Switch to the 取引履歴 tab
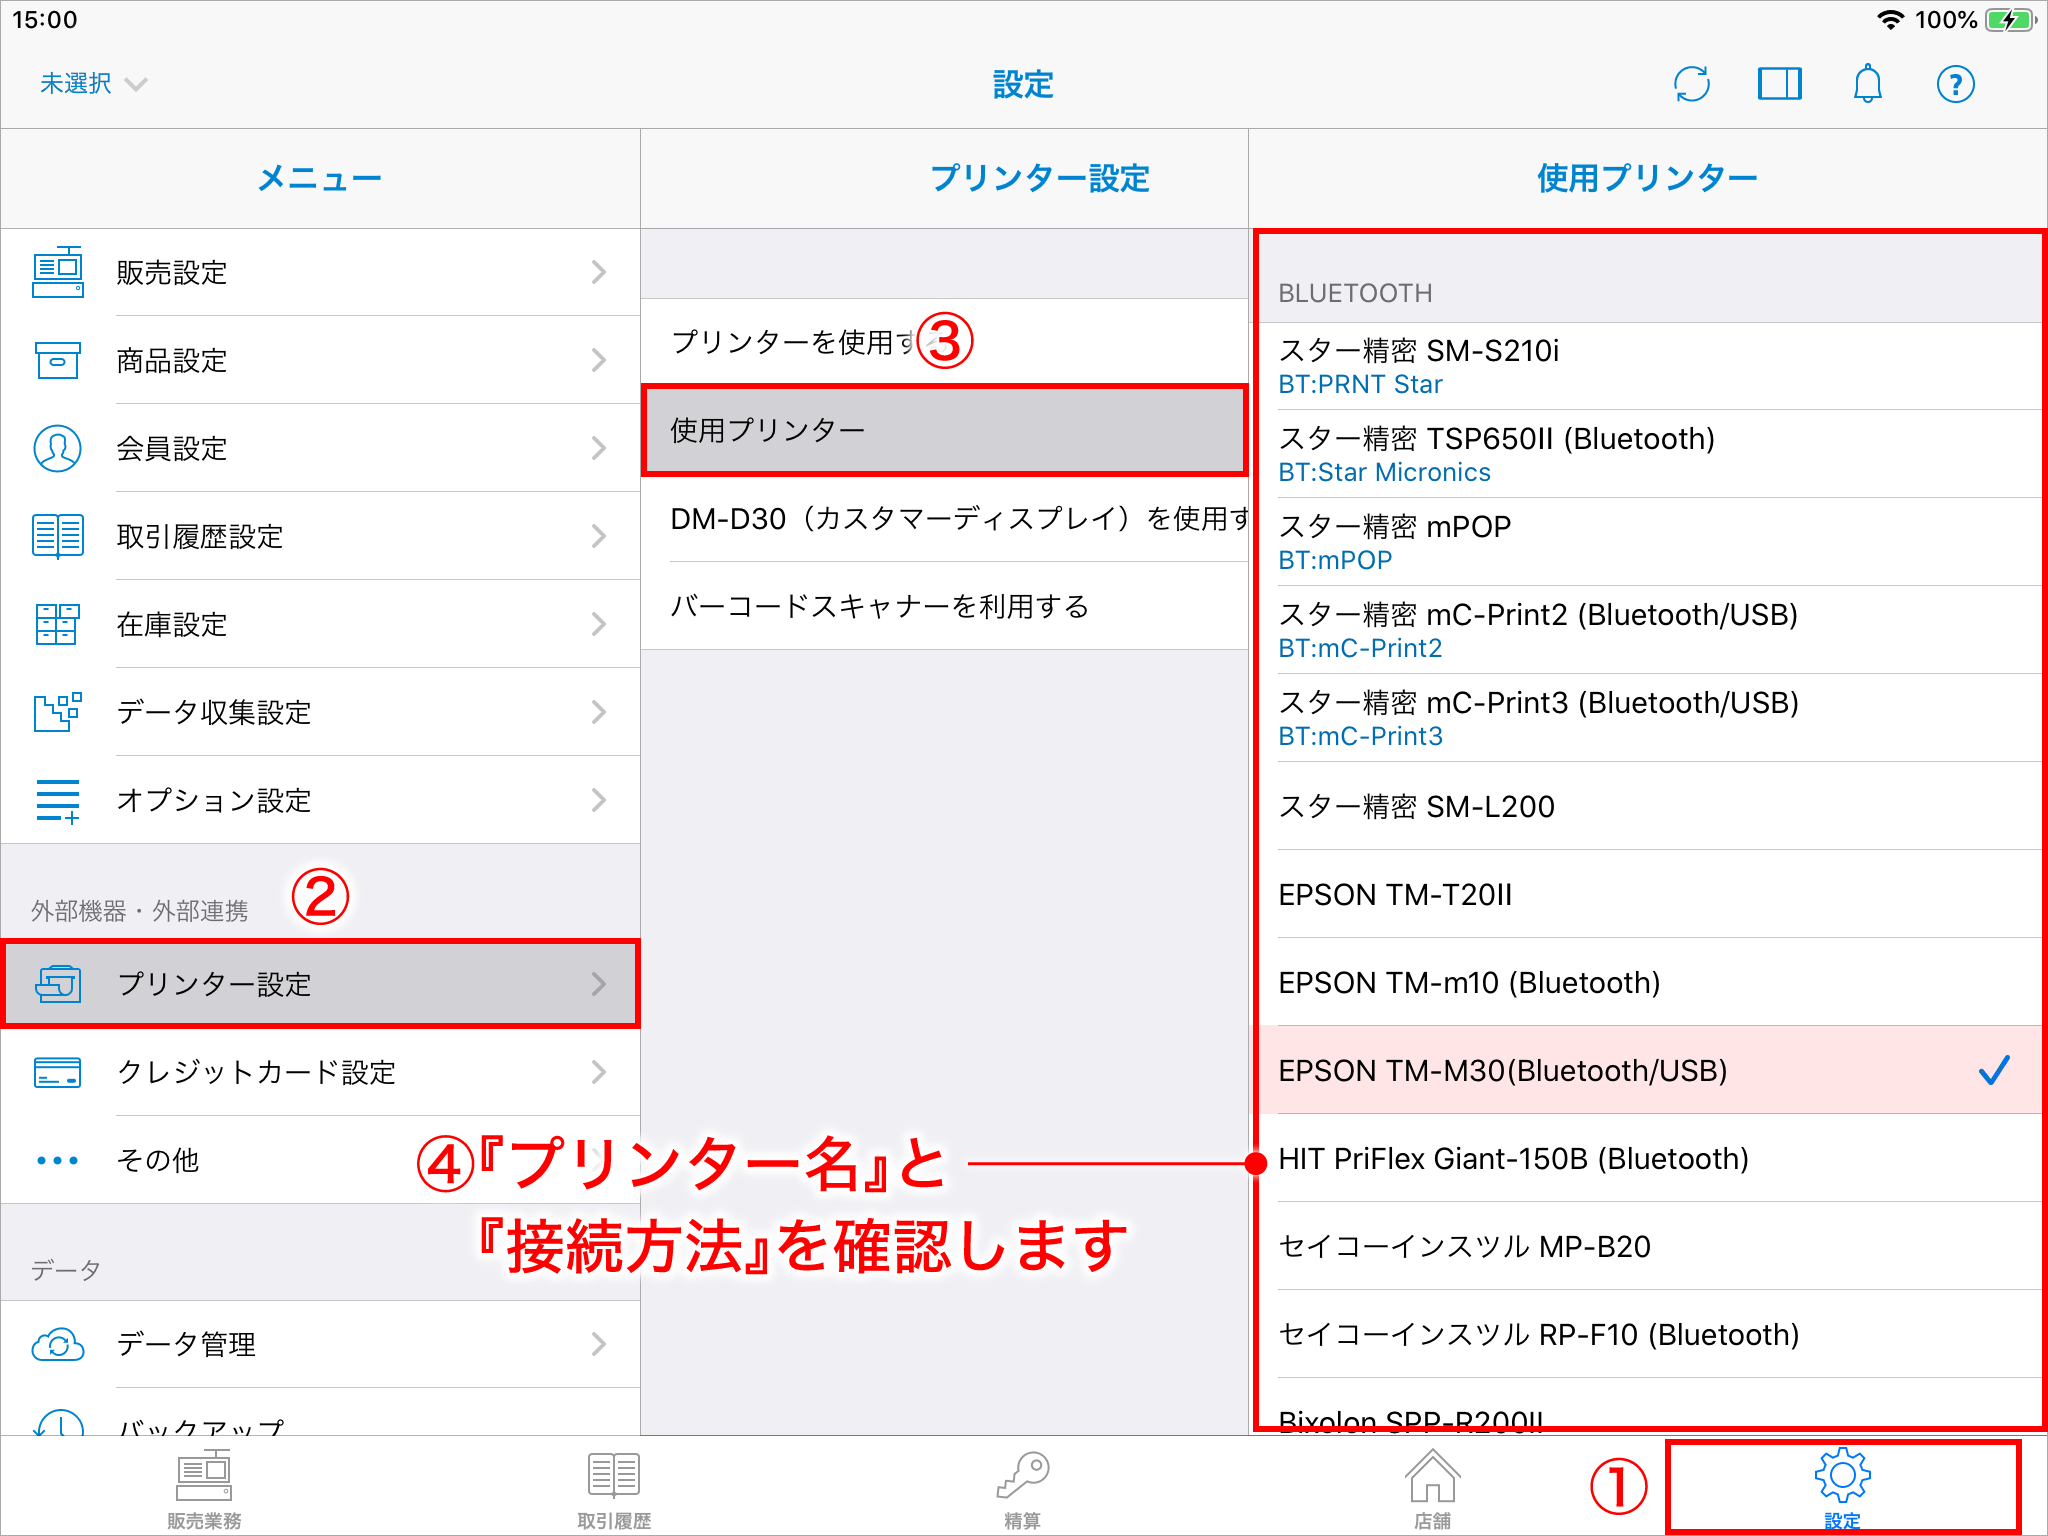The width and height of the screenshot is (2048, 1536). coord(614,1488)
